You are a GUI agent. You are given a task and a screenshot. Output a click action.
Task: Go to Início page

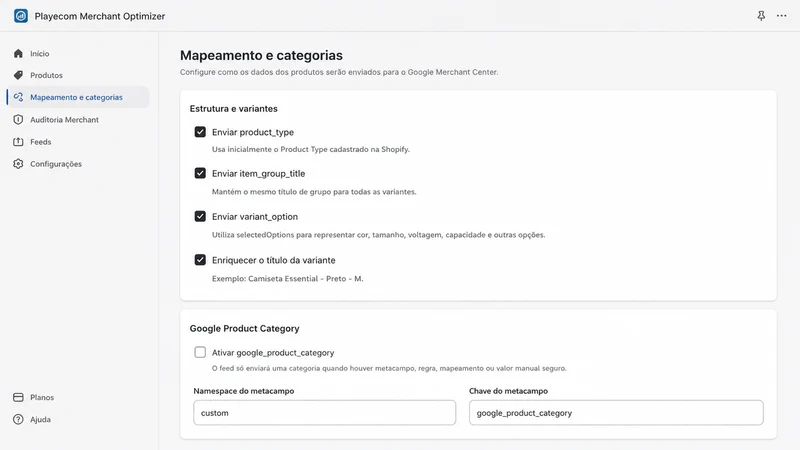tap(78, 53)
